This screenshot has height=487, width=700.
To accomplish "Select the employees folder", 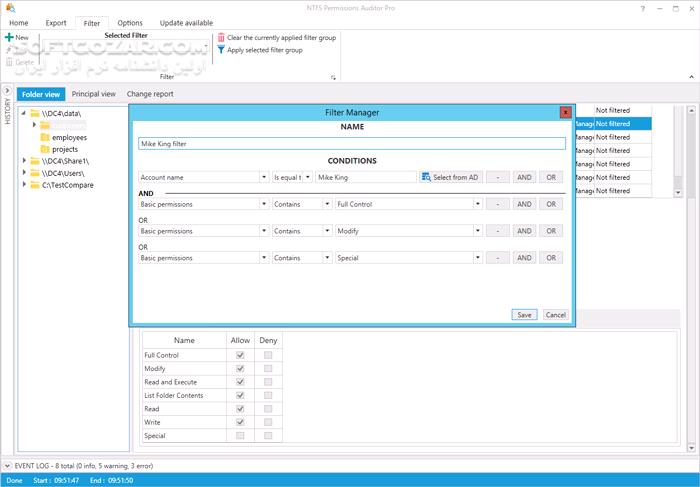I will point(69,137).
